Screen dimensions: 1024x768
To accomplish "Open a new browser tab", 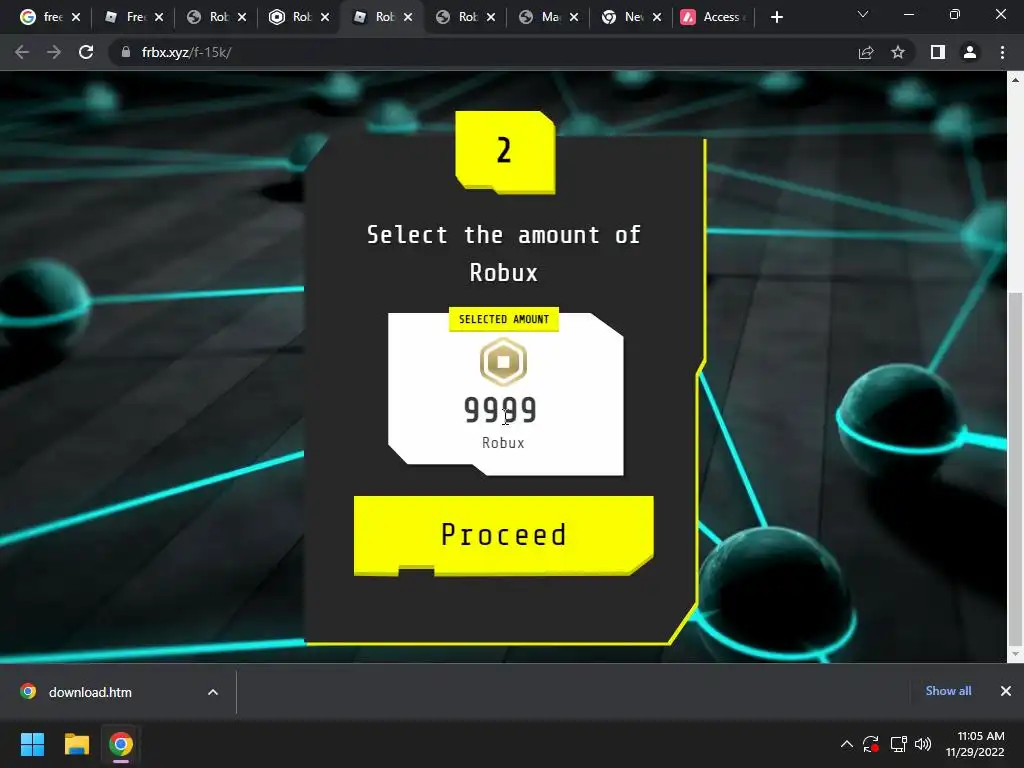I will coord(776,17).
